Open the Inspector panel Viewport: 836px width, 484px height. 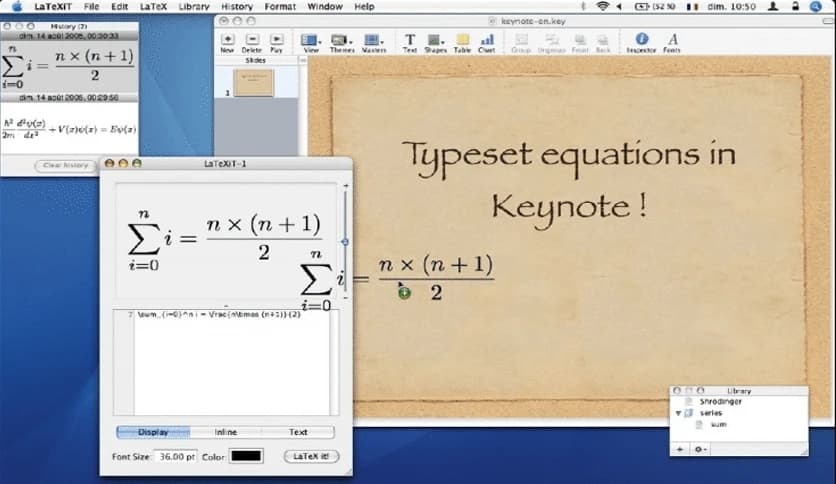642,39
